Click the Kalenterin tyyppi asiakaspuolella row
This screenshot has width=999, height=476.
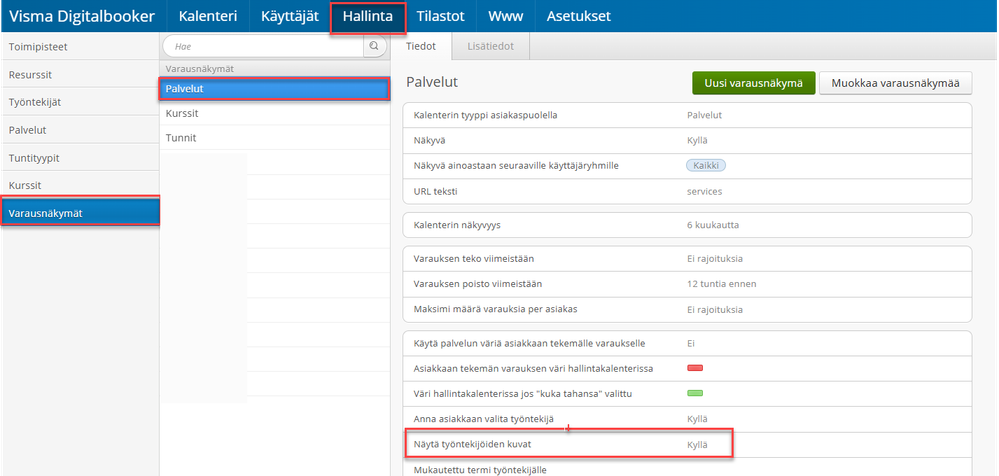687,115
